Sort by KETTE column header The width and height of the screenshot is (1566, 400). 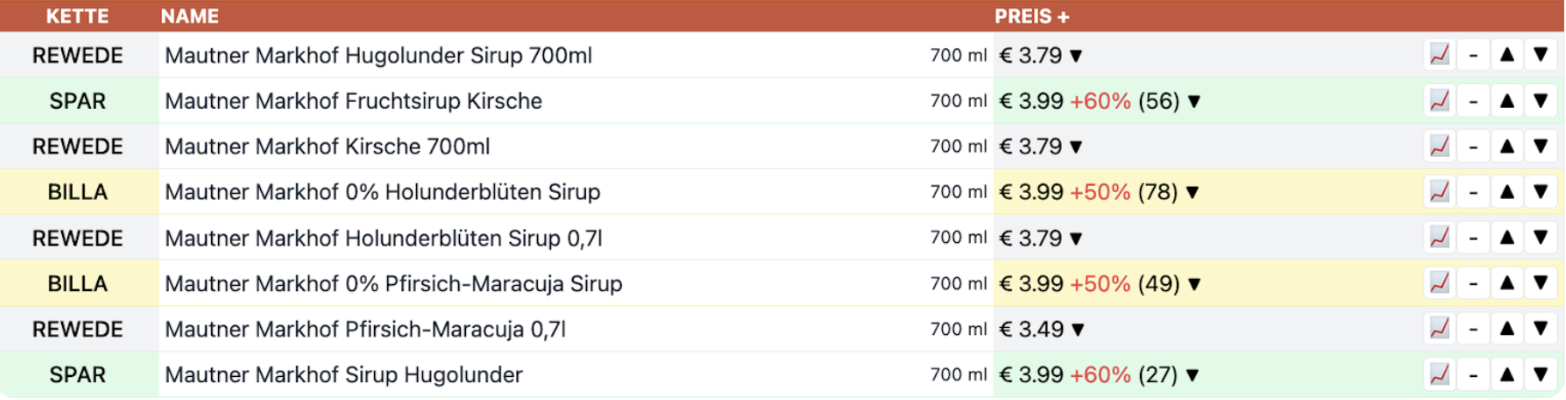(x=77, y=17)
